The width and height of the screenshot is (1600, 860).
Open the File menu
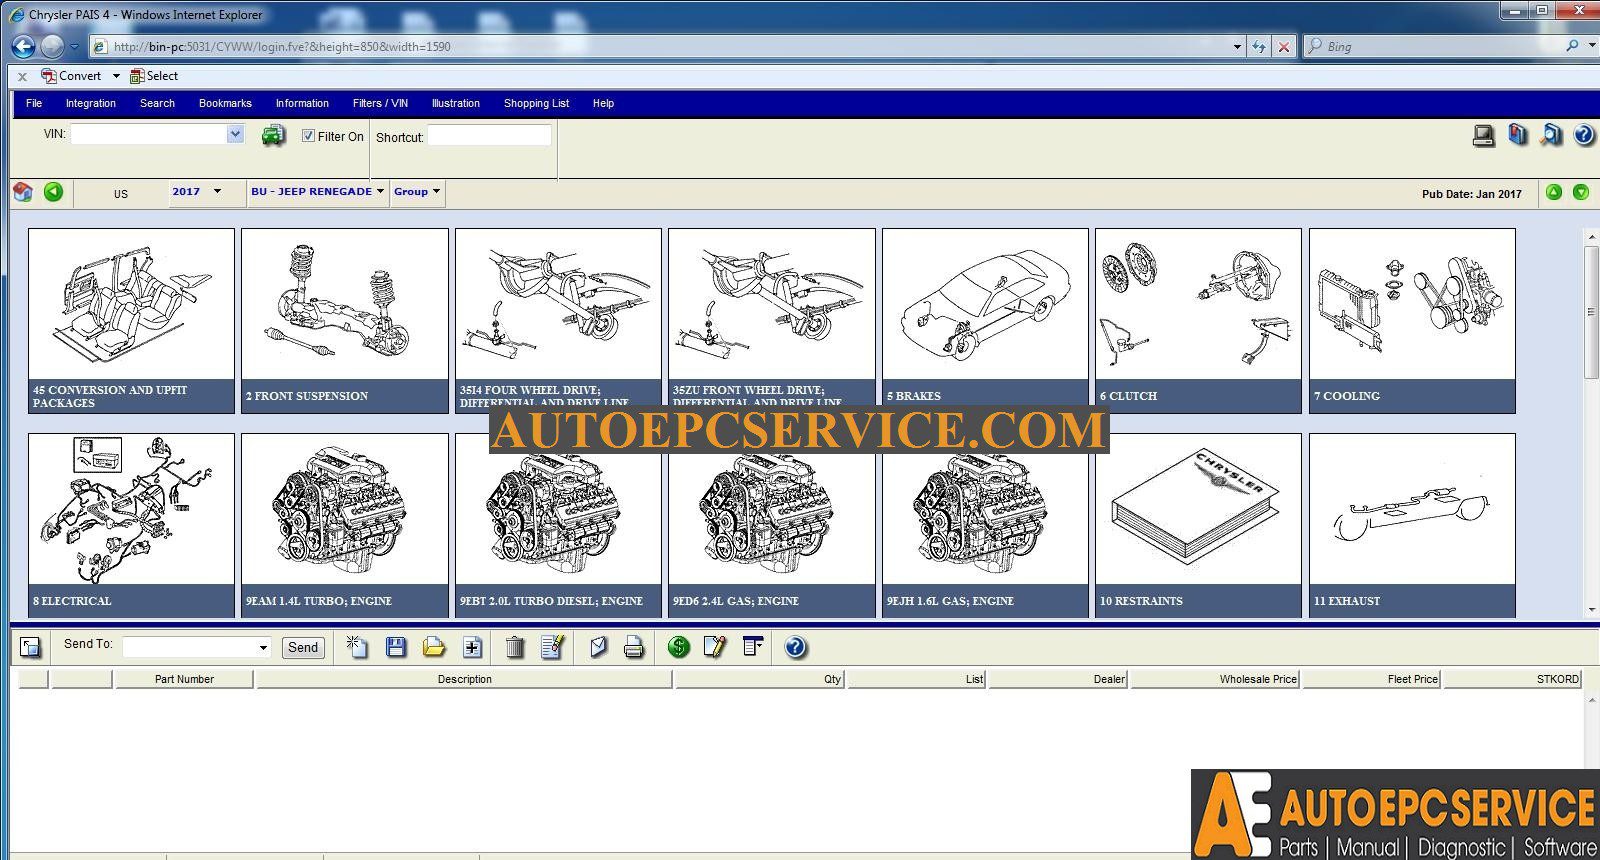click(34, 103)
